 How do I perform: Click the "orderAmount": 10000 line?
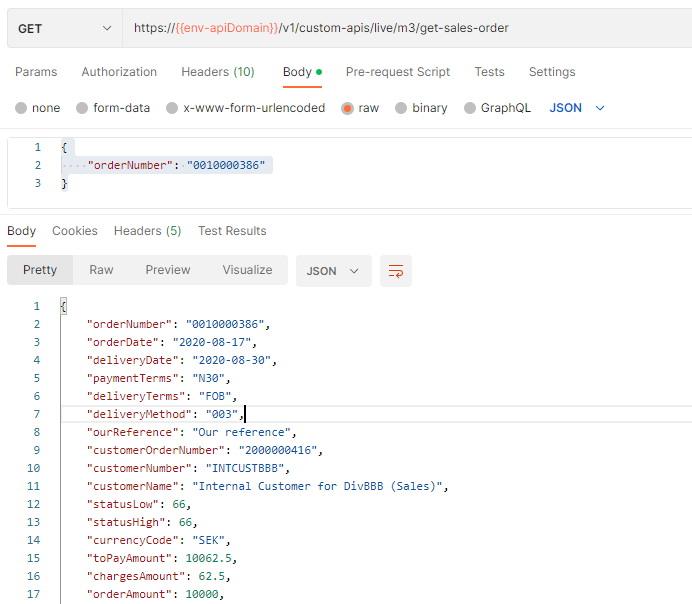click(x=155, y=594)
